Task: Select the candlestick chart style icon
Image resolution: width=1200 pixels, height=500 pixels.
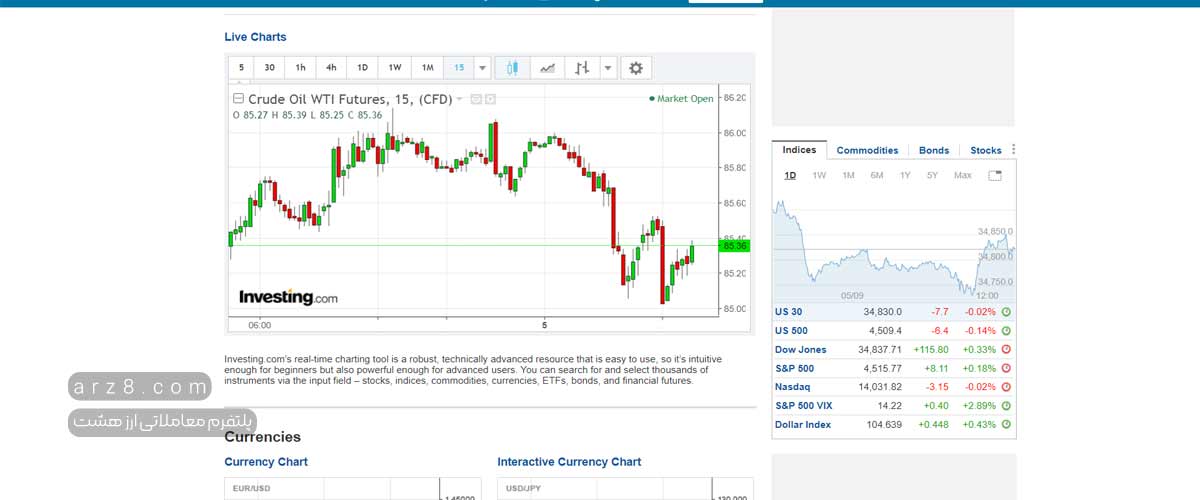Action: coord(513,68)
